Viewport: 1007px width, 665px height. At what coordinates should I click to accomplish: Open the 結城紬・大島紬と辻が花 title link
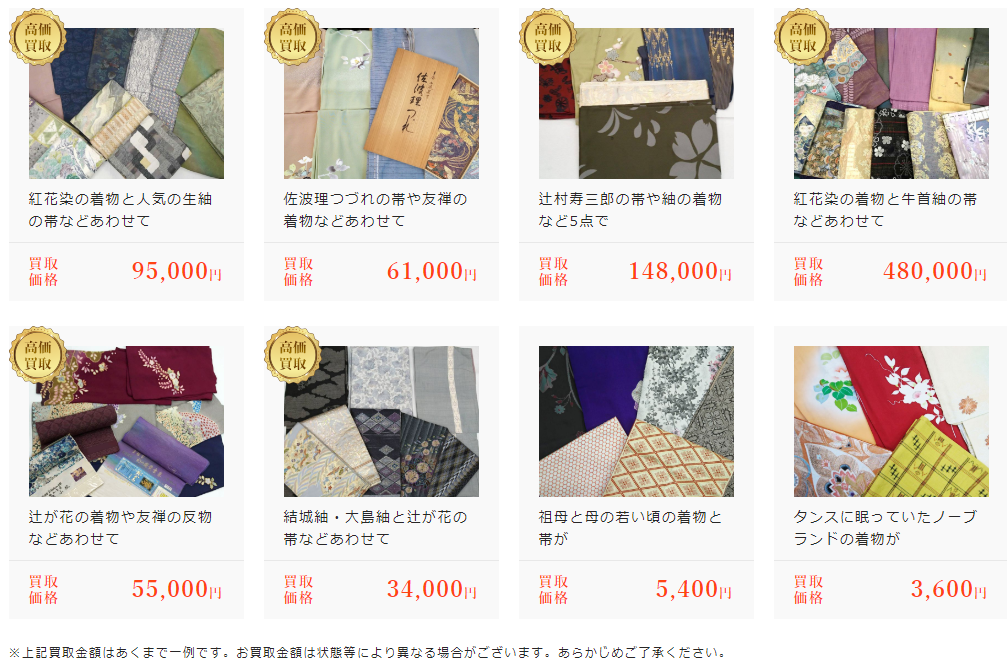(x=376, y=528)
